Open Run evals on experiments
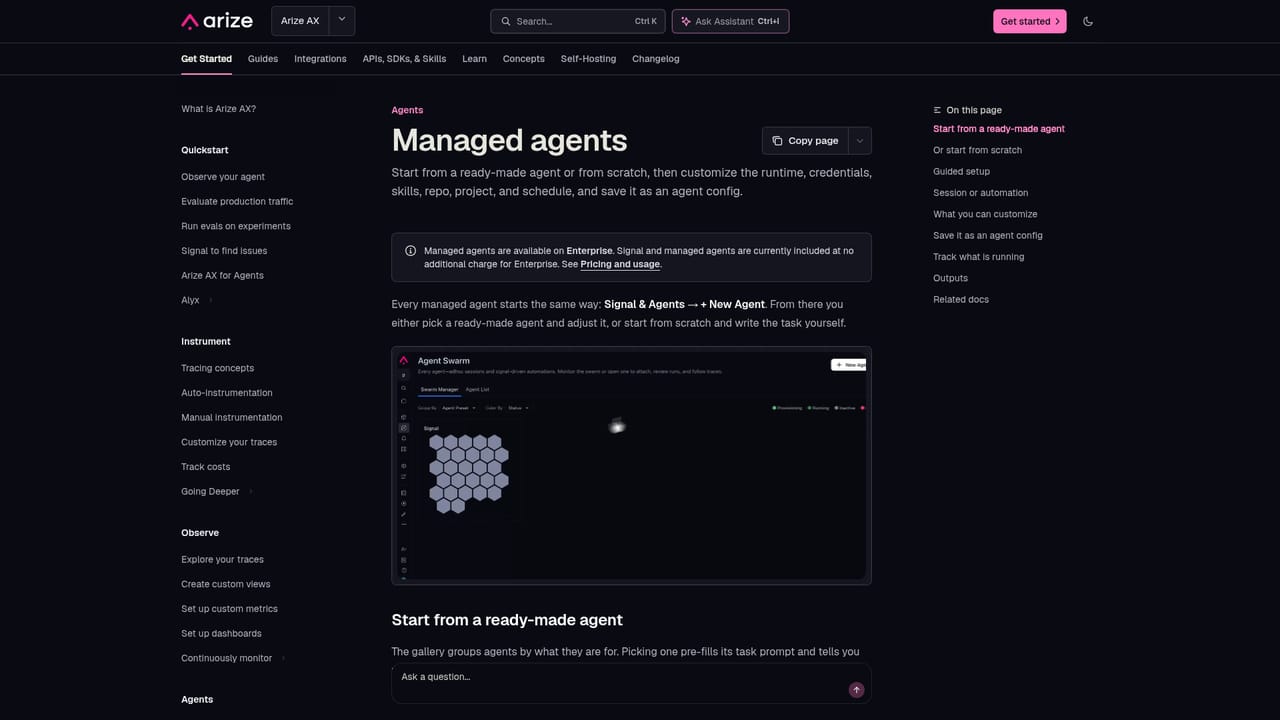Screen dimensions: 1280x720 point(236,226)
